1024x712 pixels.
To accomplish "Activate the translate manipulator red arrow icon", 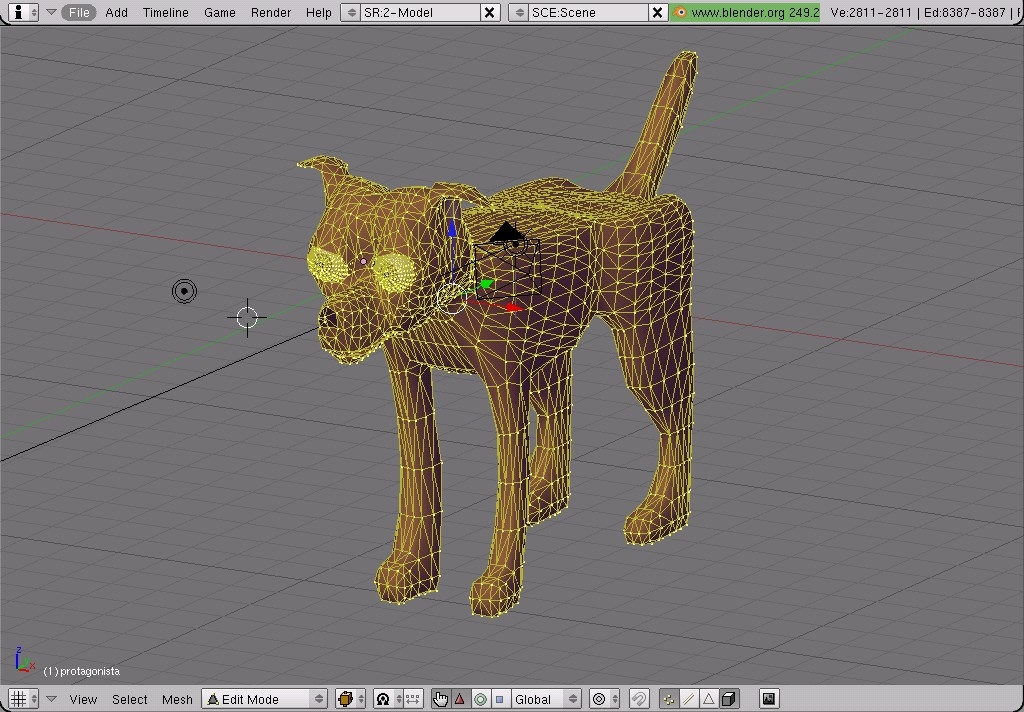I will [x=458, y=698].
